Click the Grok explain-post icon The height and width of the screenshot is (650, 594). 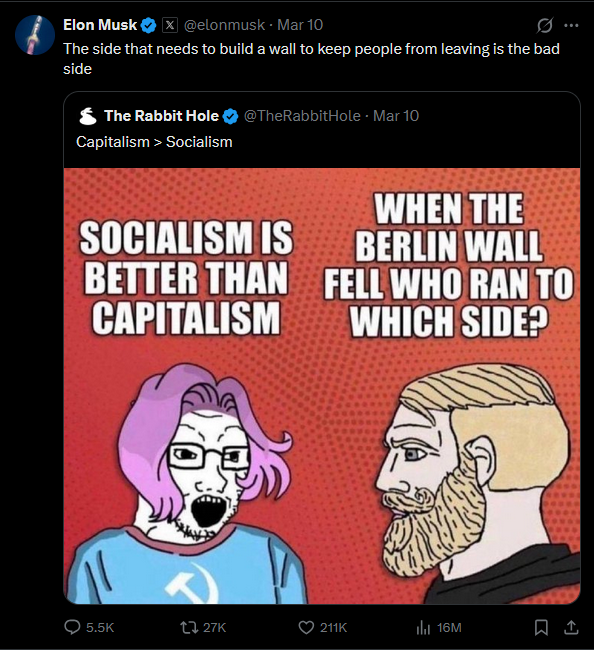[544, 25]
